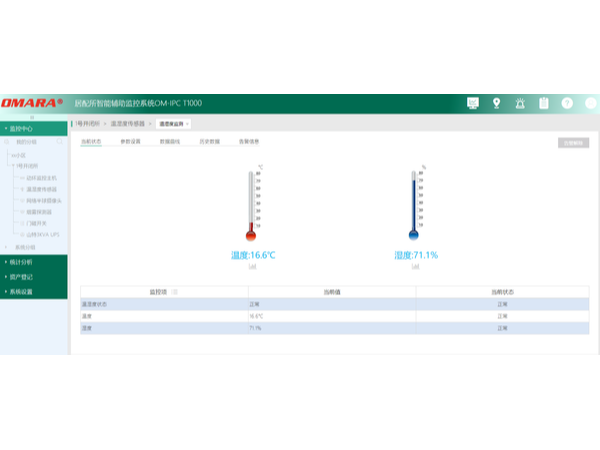Switch to the 参数设置 tab
Screen dimensions: 600x450
tap(131, 142)
